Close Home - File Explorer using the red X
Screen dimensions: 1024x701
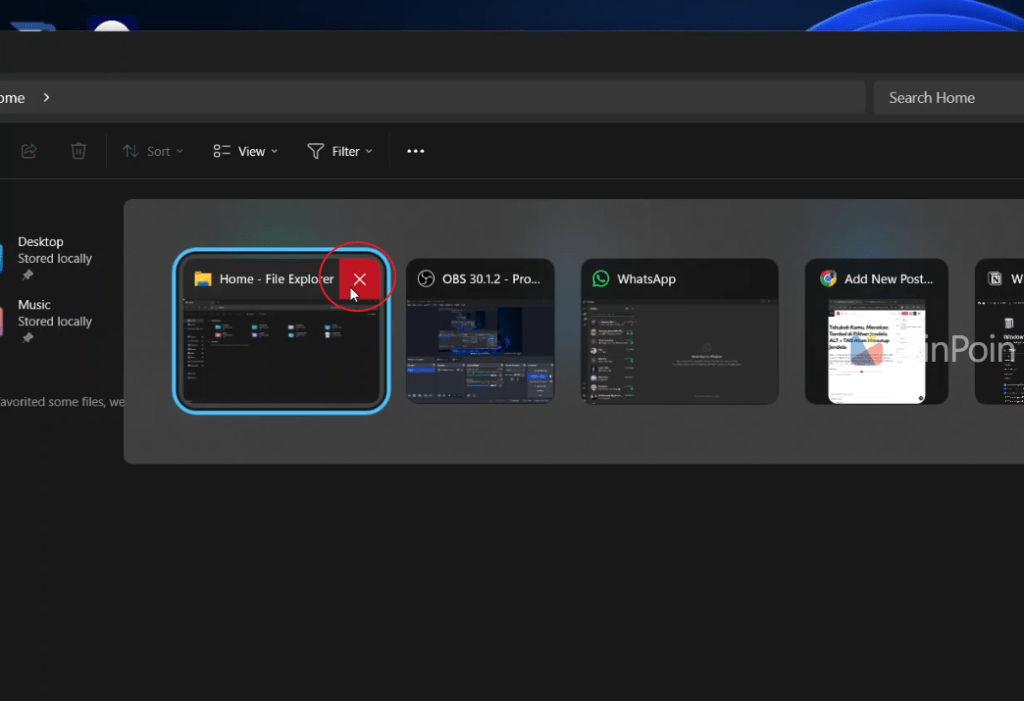(359, 279)
